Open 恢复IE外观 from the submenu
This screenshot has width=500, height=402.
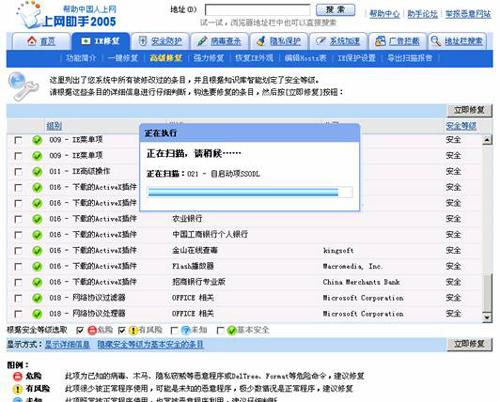coord(254,58)
